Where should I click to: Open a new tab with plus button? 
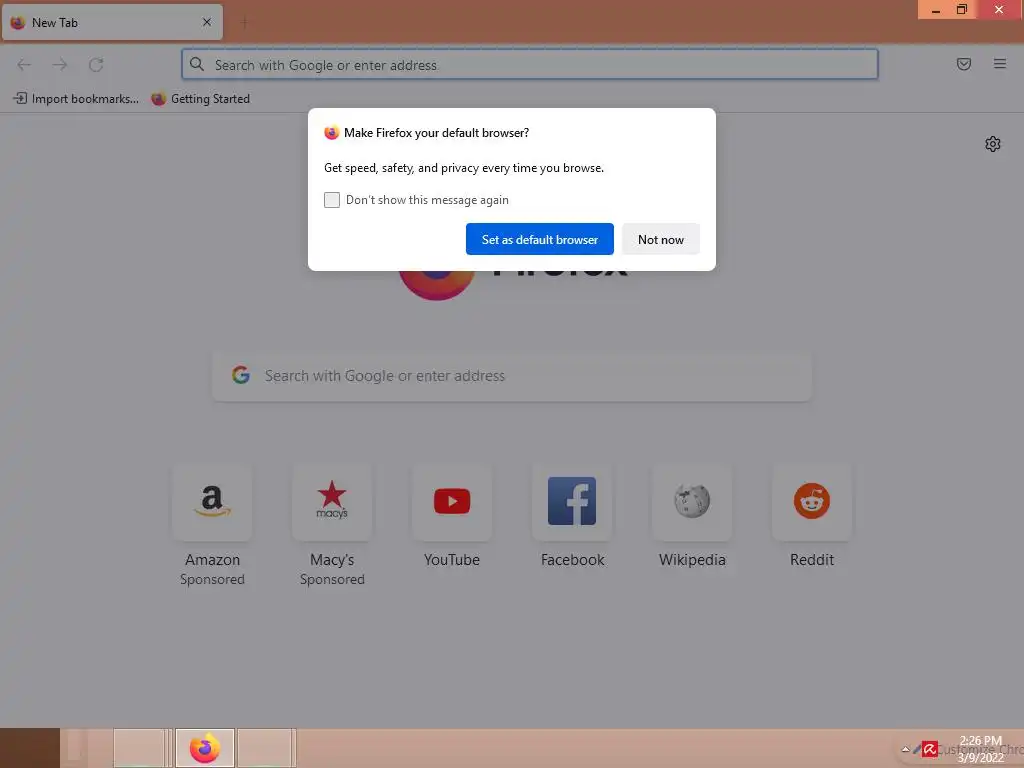tap(244, 22)
